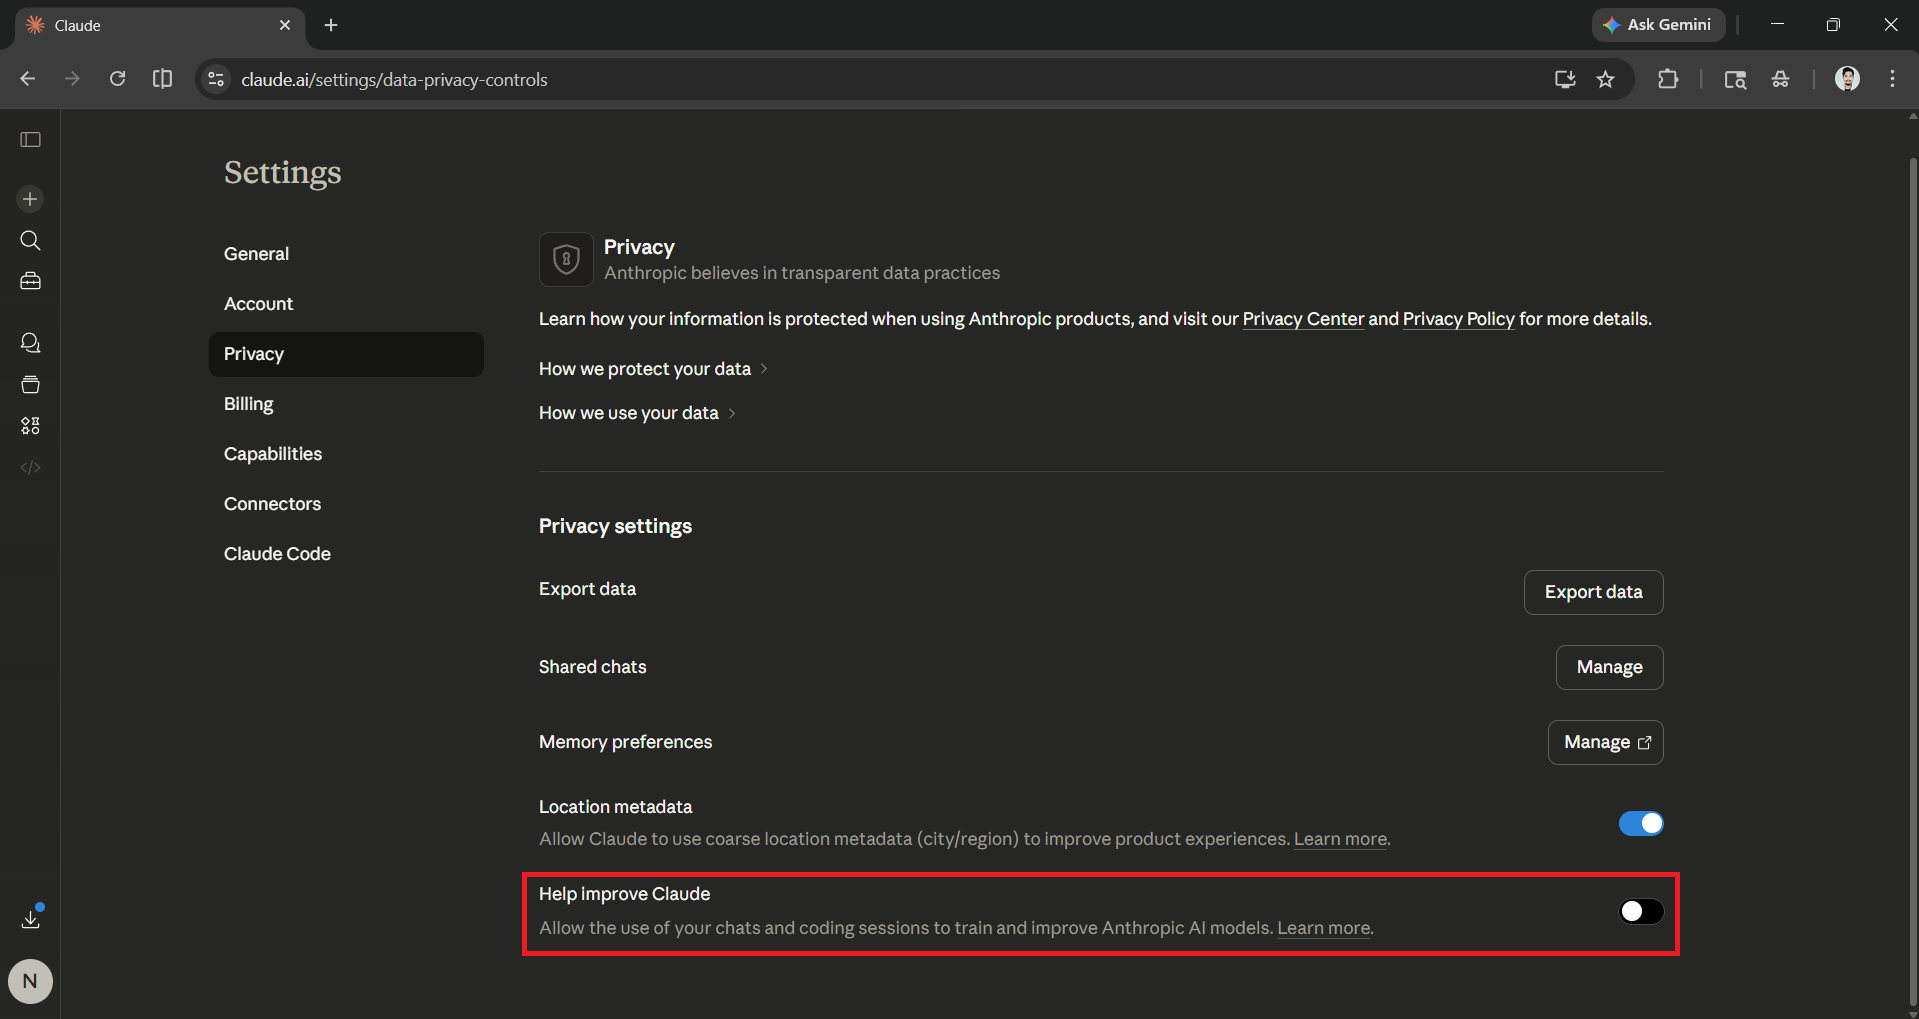The image size is (1919, 1019).
Task: Switch to the Claude browser tab
Action: pyautogui.click(x=160, y=26)
